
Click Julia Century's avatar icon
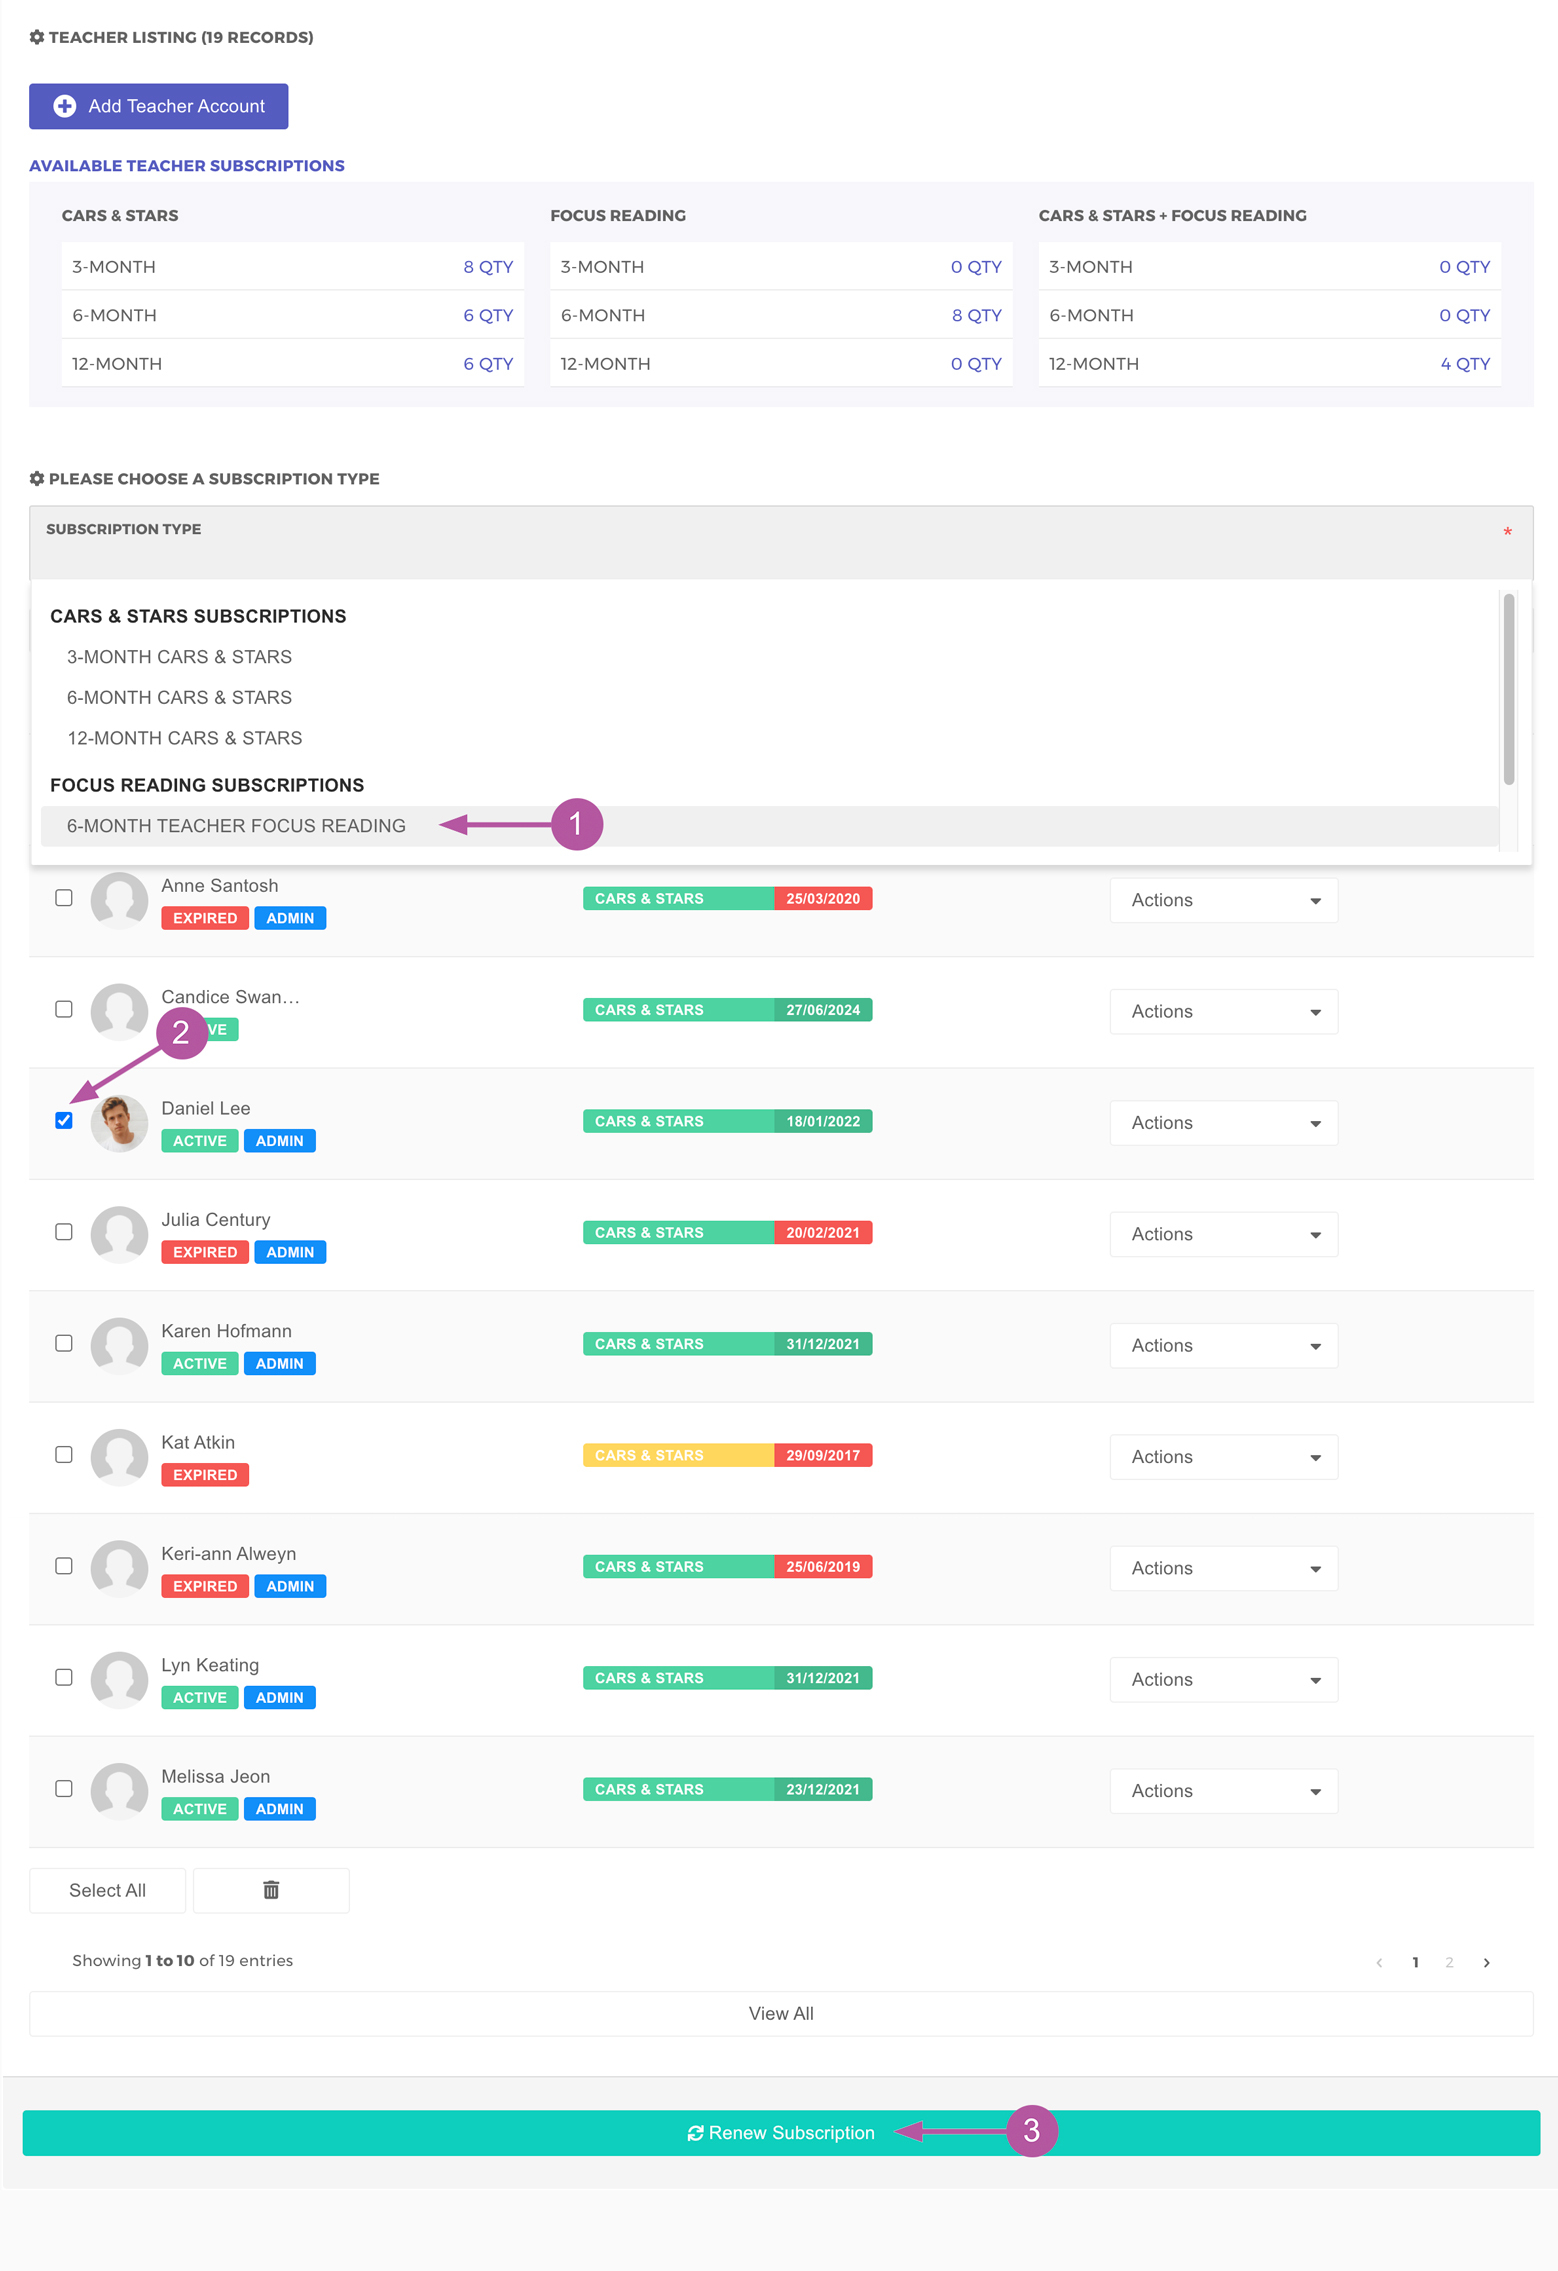pyautogui.click(x=119, y=1233)
